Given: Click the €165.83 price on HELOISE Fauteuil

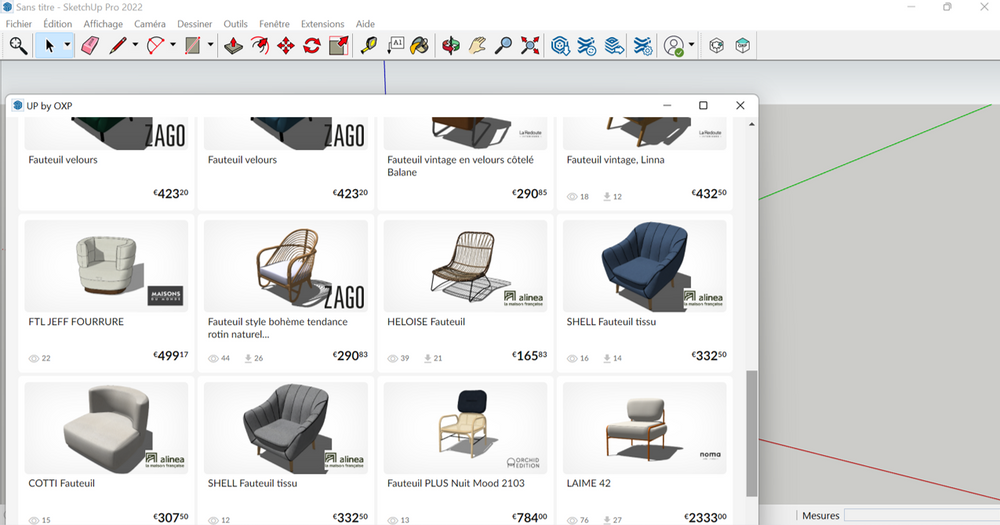Looking at the screenshot, I should point(529,355).
